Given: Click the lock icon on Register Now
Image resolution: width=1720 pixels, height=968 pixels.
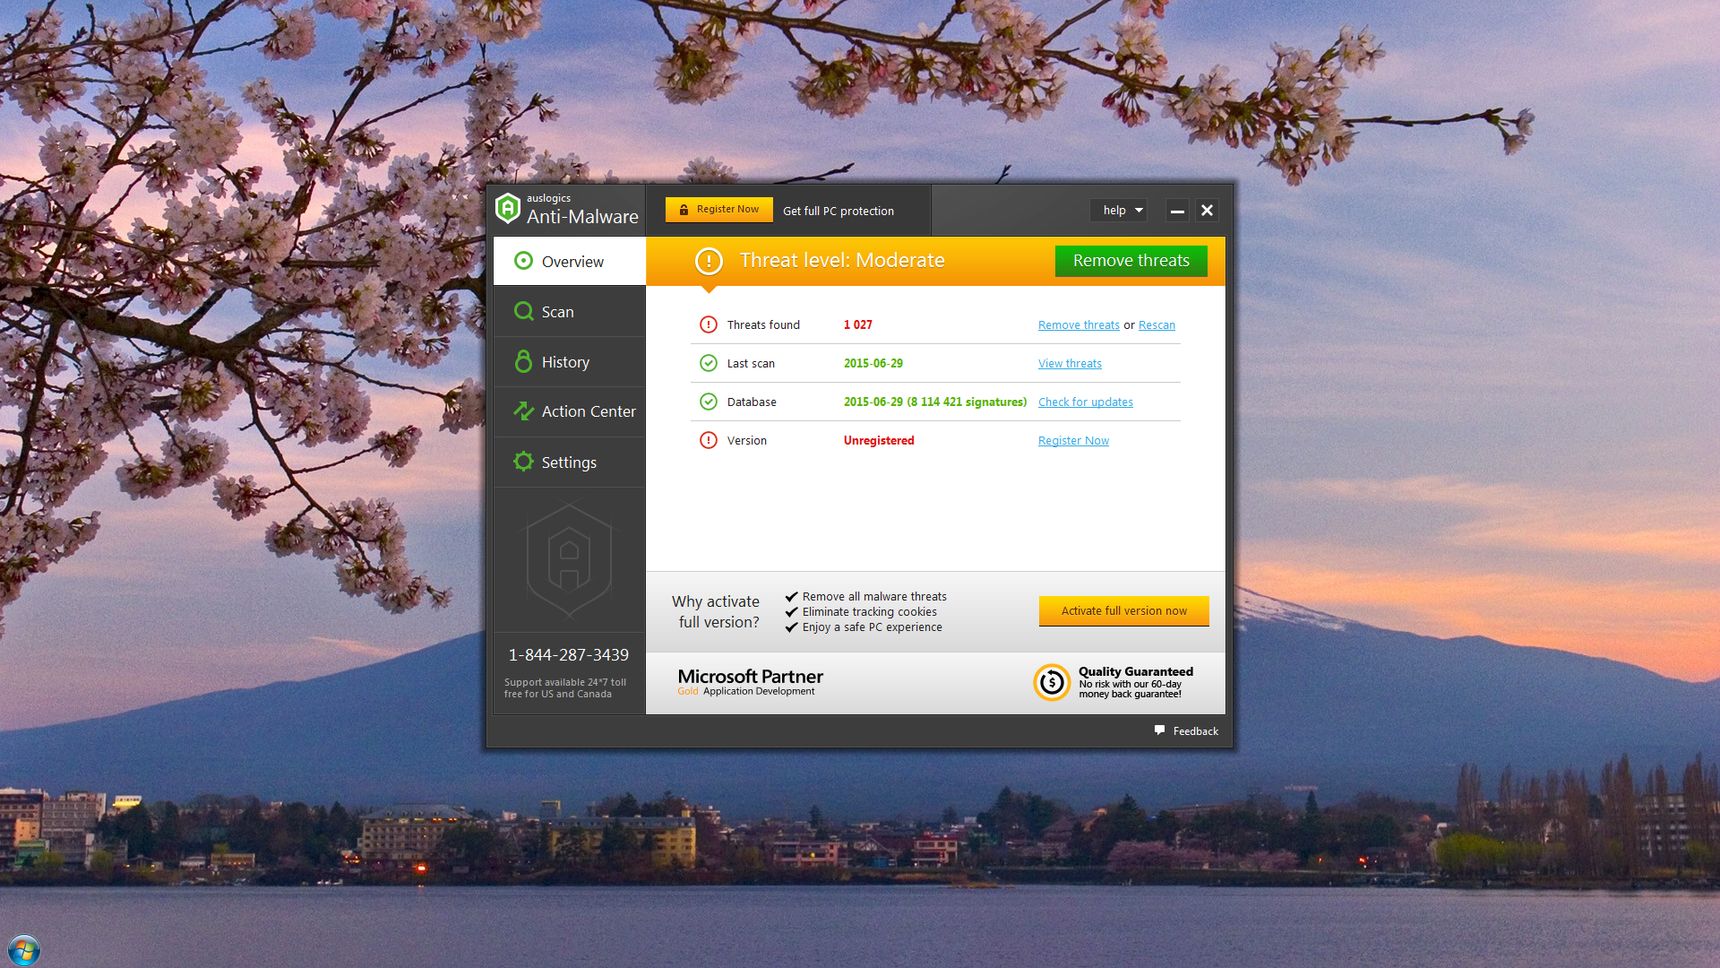Looking at the screenshot, I should 684,210.
